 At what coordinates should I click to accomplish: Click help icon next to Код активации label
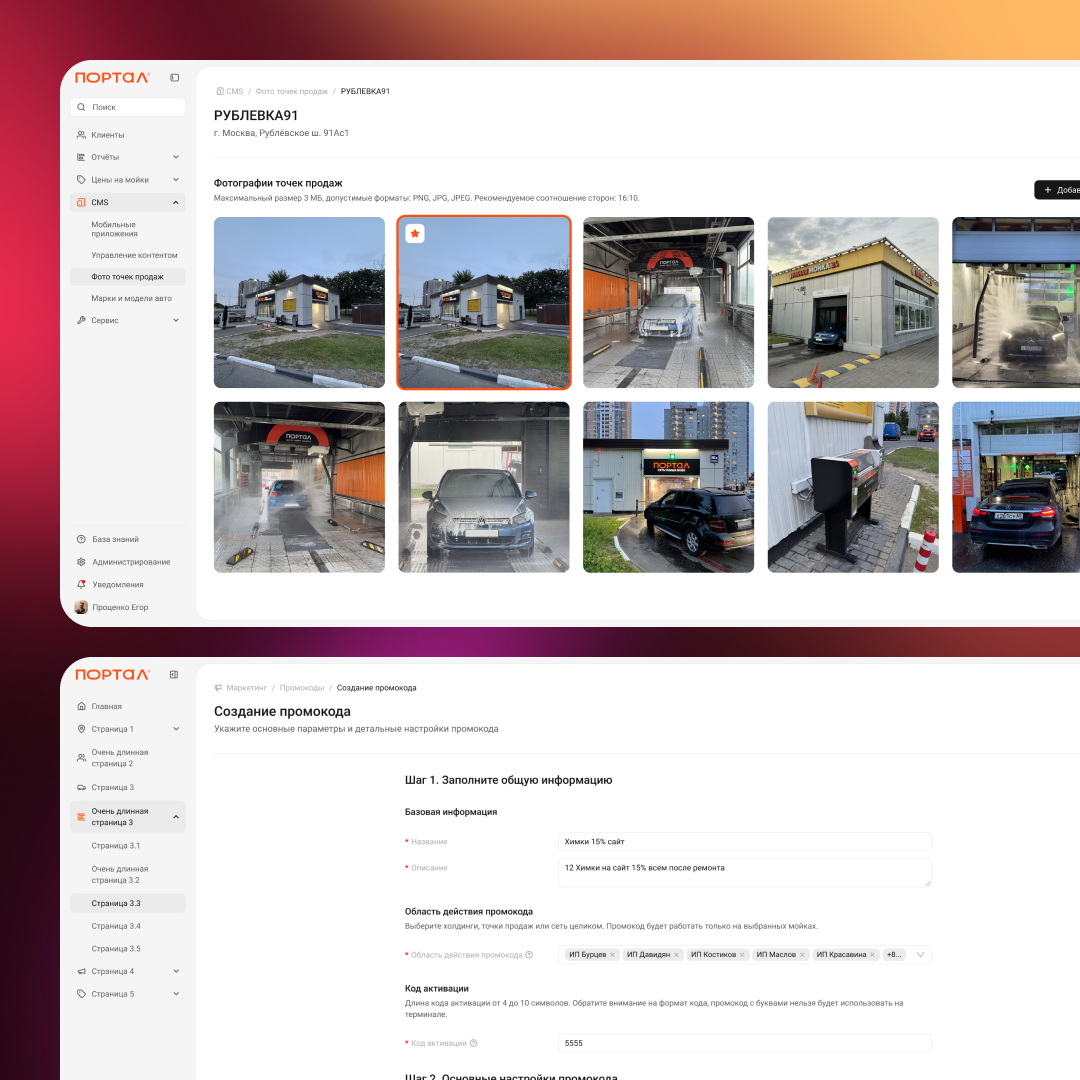click(x=474, y=1043)
